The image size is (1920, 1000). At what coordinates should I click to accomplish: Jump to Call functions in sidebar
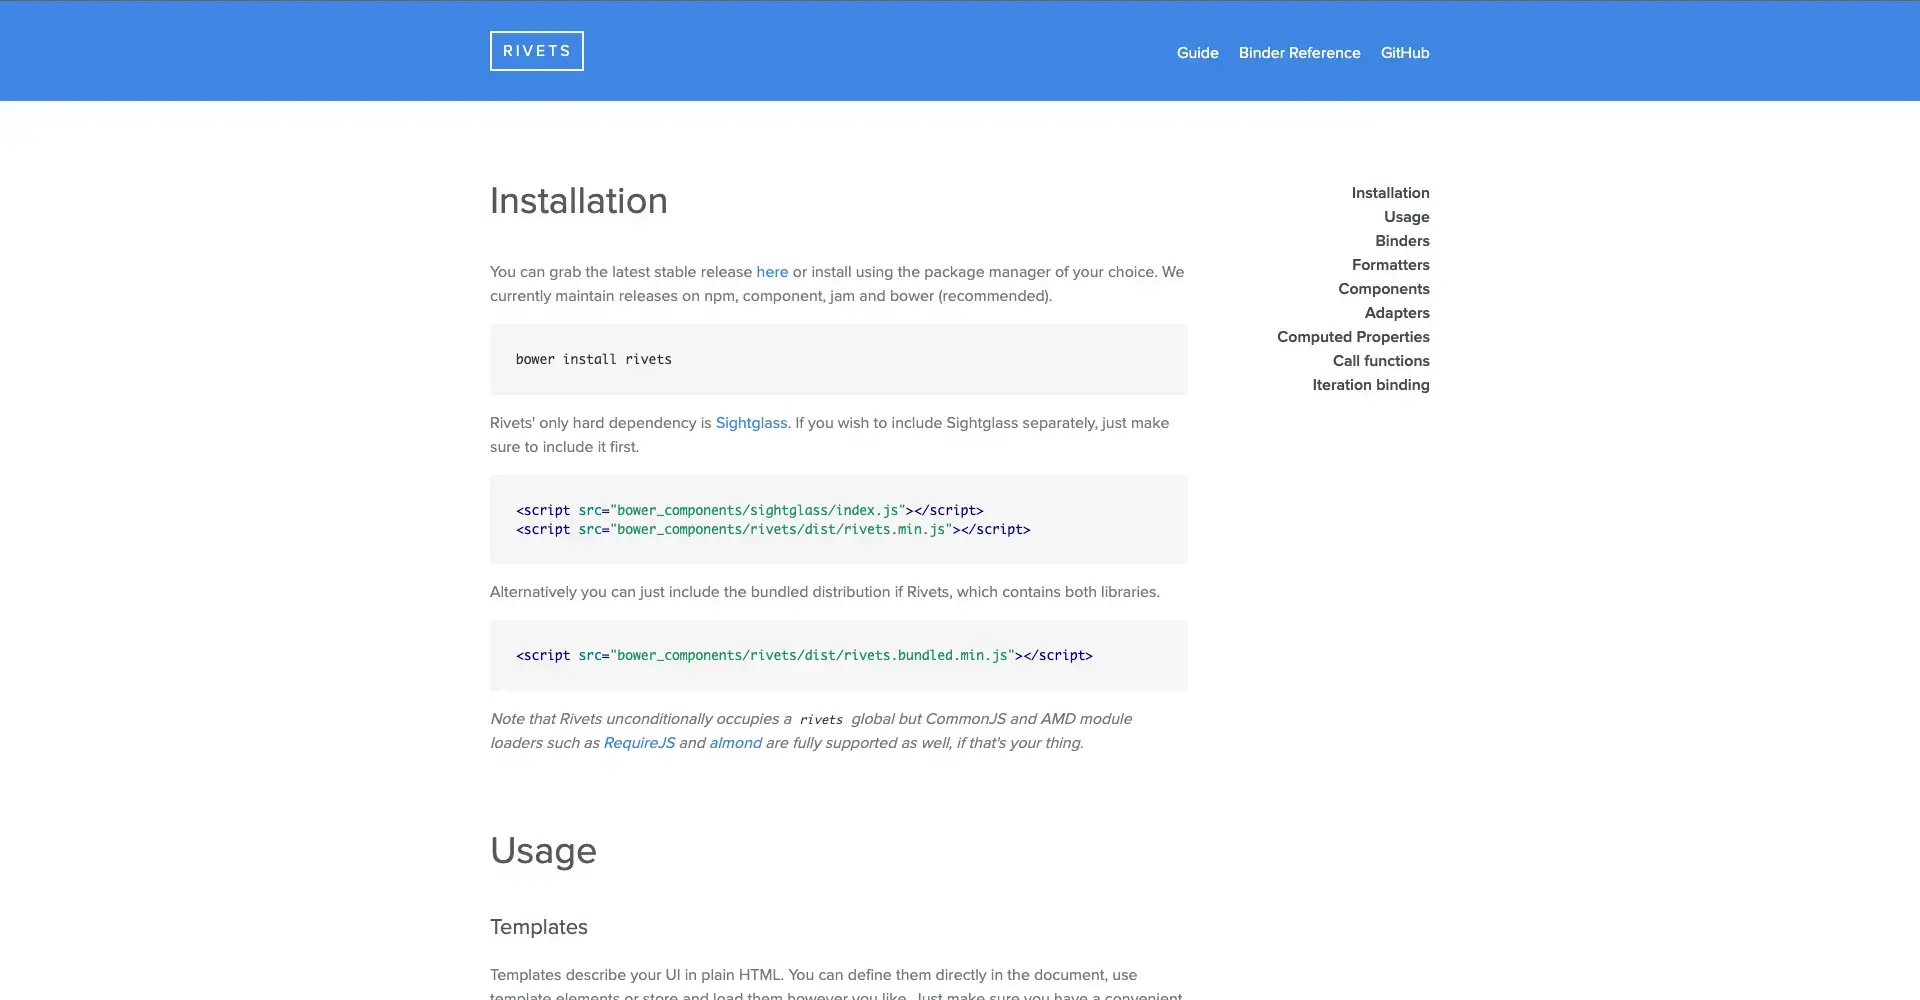coord(1381,361)
